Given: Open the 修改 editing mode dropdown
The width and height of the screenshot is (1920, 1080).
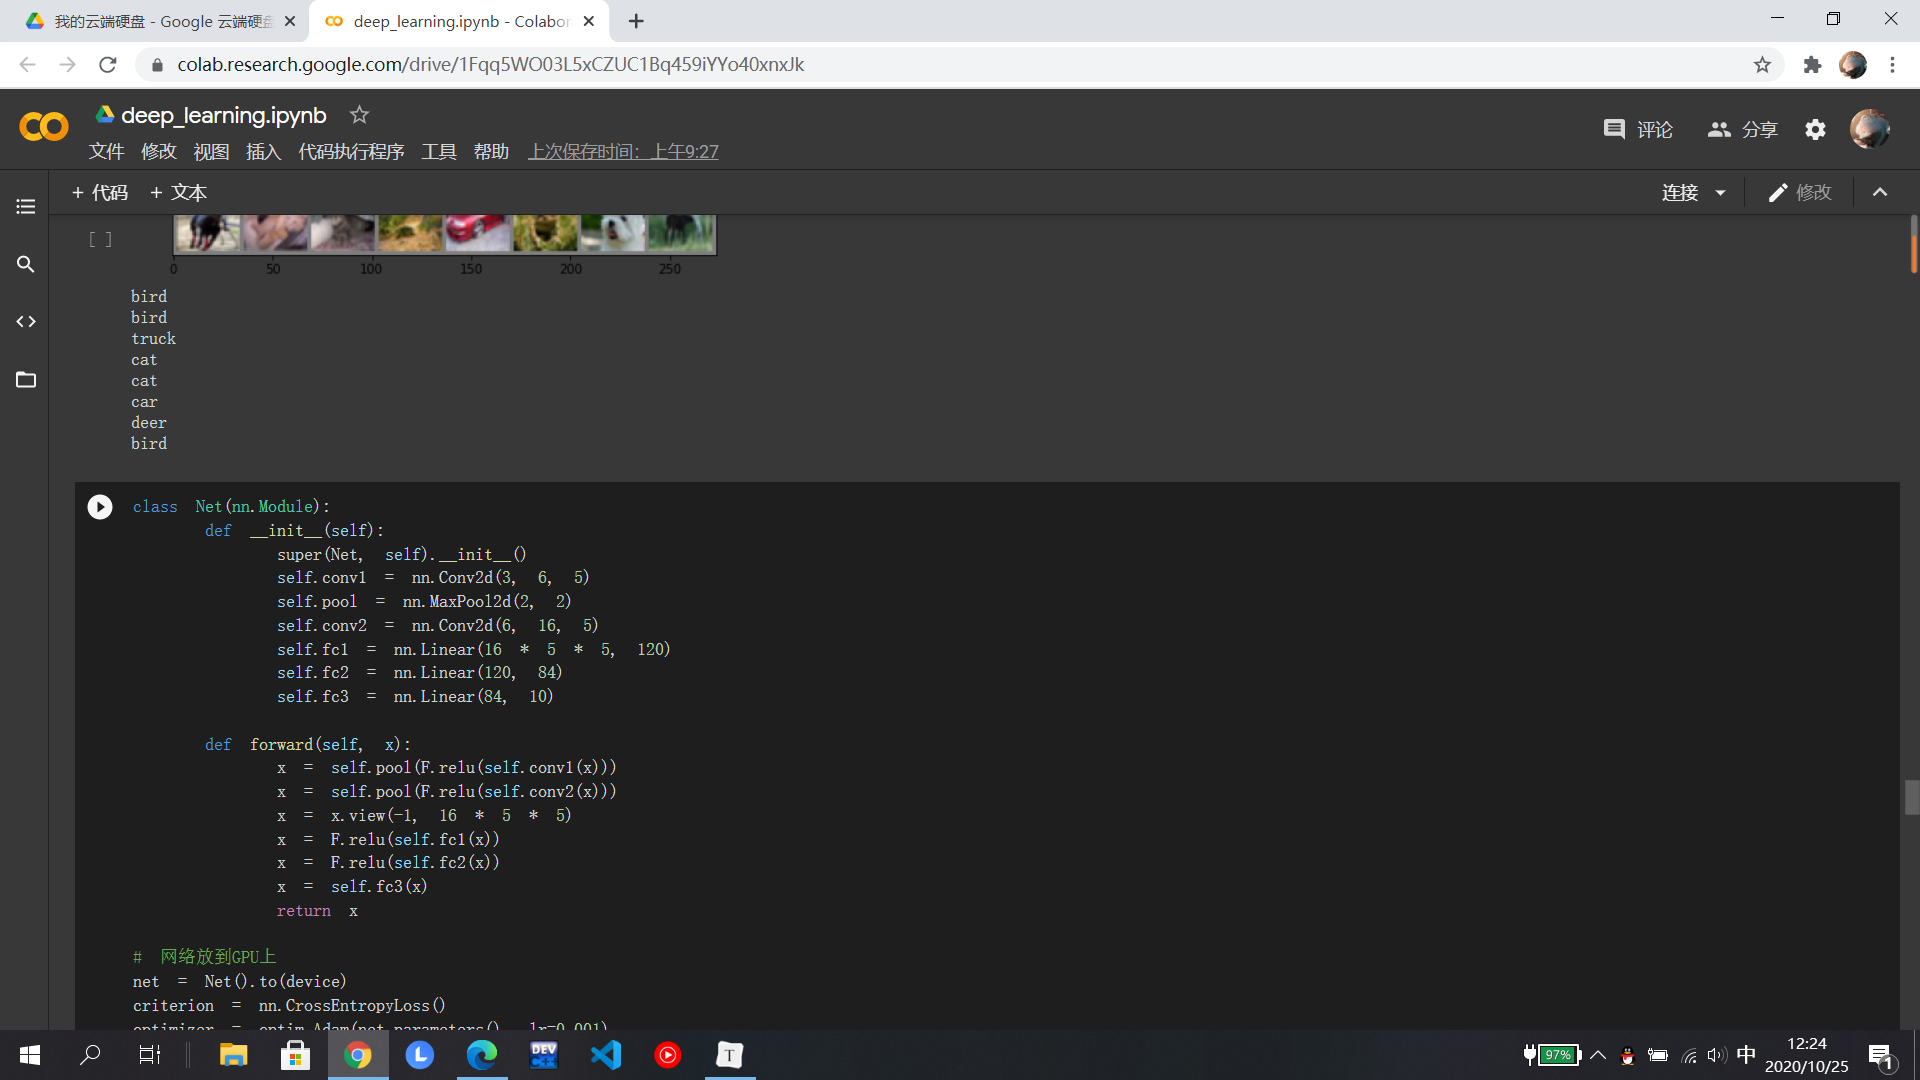Looking at the screenshot, I should [x=1800, y=193].
